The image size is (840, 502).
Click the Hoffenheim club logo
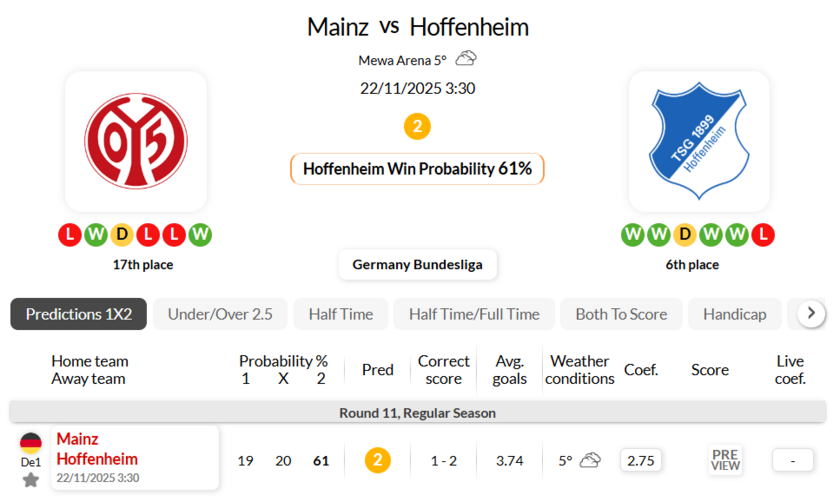pos(699,140)
